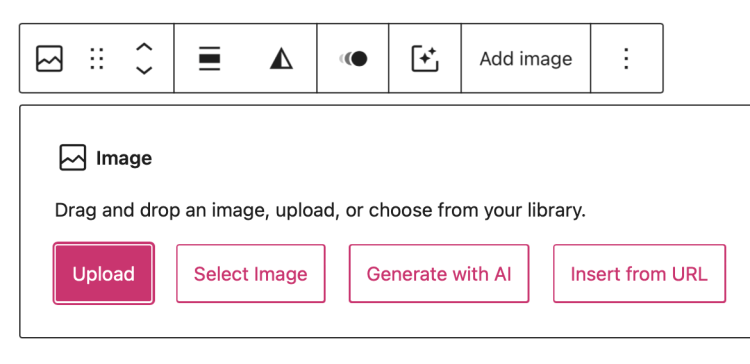Click empty space below Select Image inside block
Viewport: 750px width, 364px height.
pos(251,320)
